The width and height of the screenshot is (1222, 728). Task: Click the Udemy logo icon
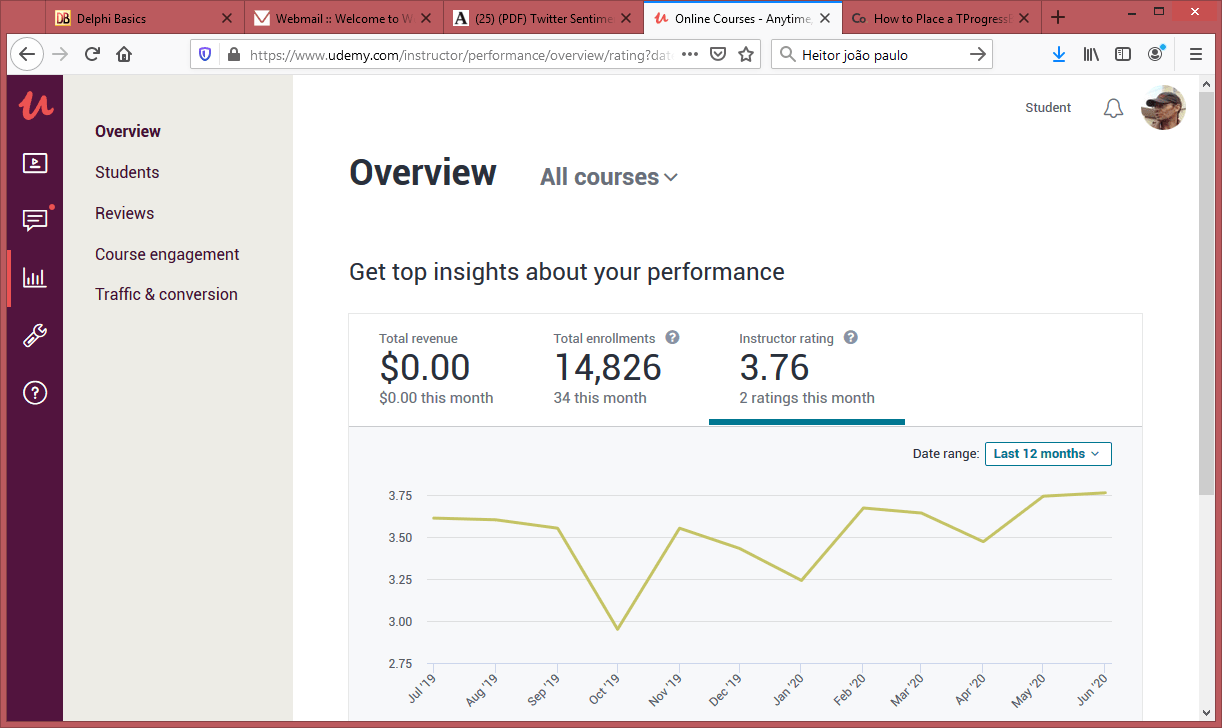coord(34,105)
